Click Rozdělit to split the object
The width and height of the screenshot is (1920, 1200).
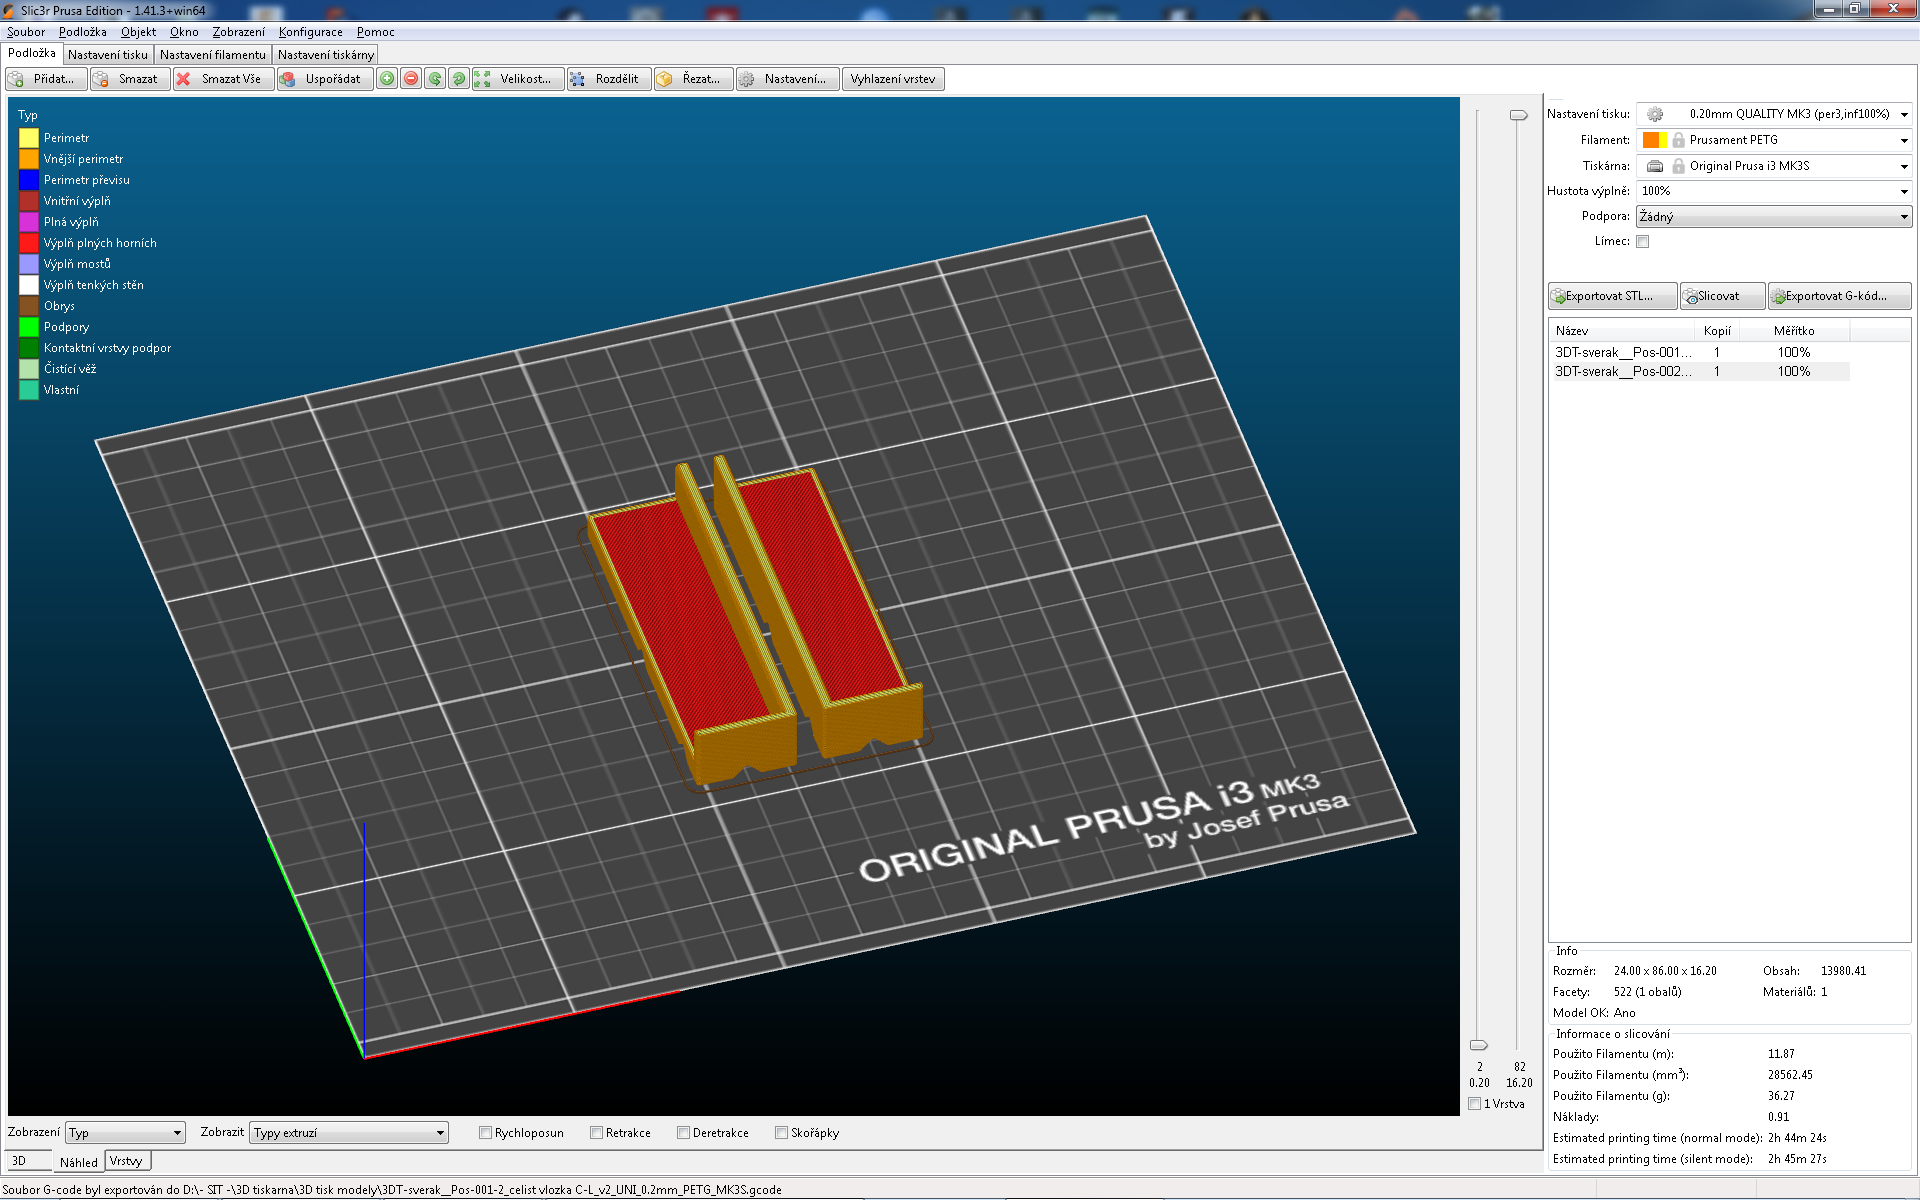(609, 79)
